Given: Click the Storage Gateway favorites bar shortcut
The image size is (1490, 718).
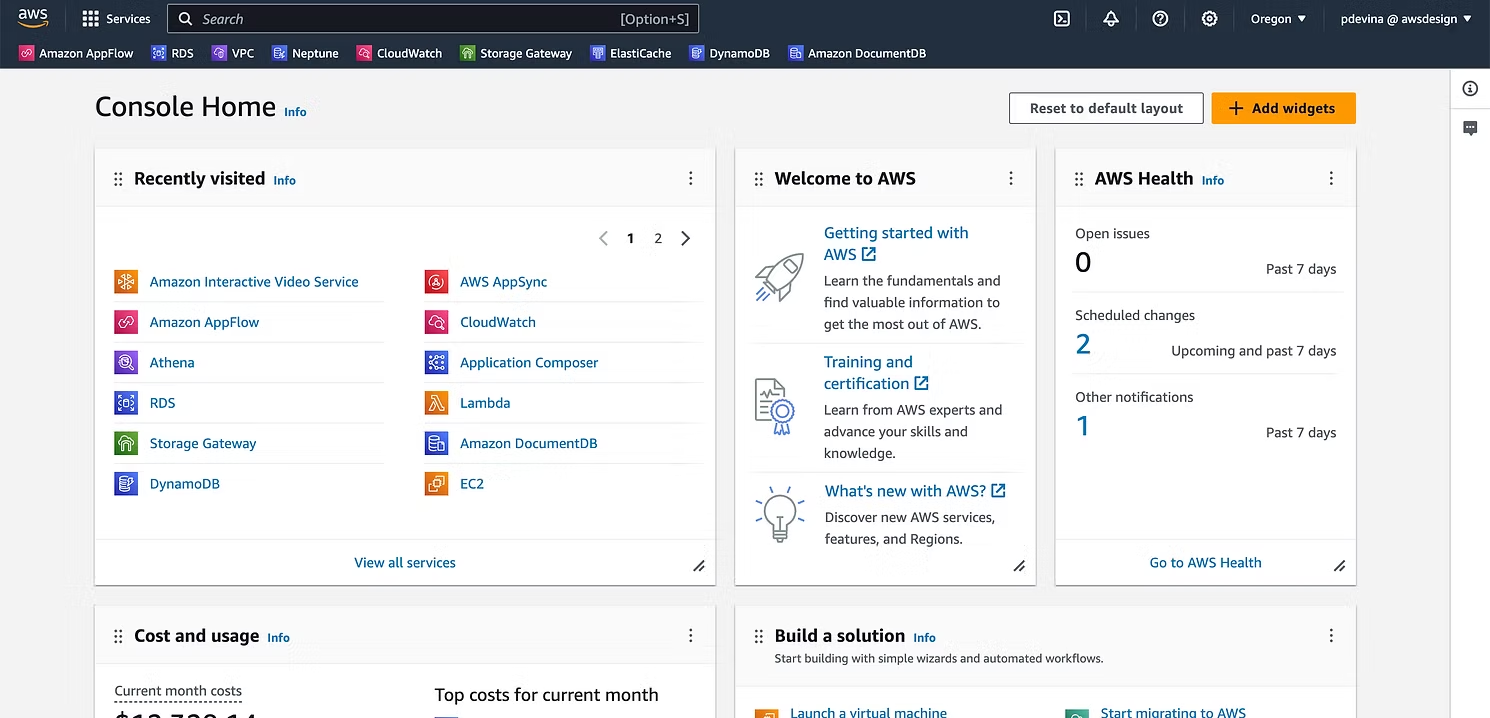Looking at the screenshot, I should coord(516,53).
